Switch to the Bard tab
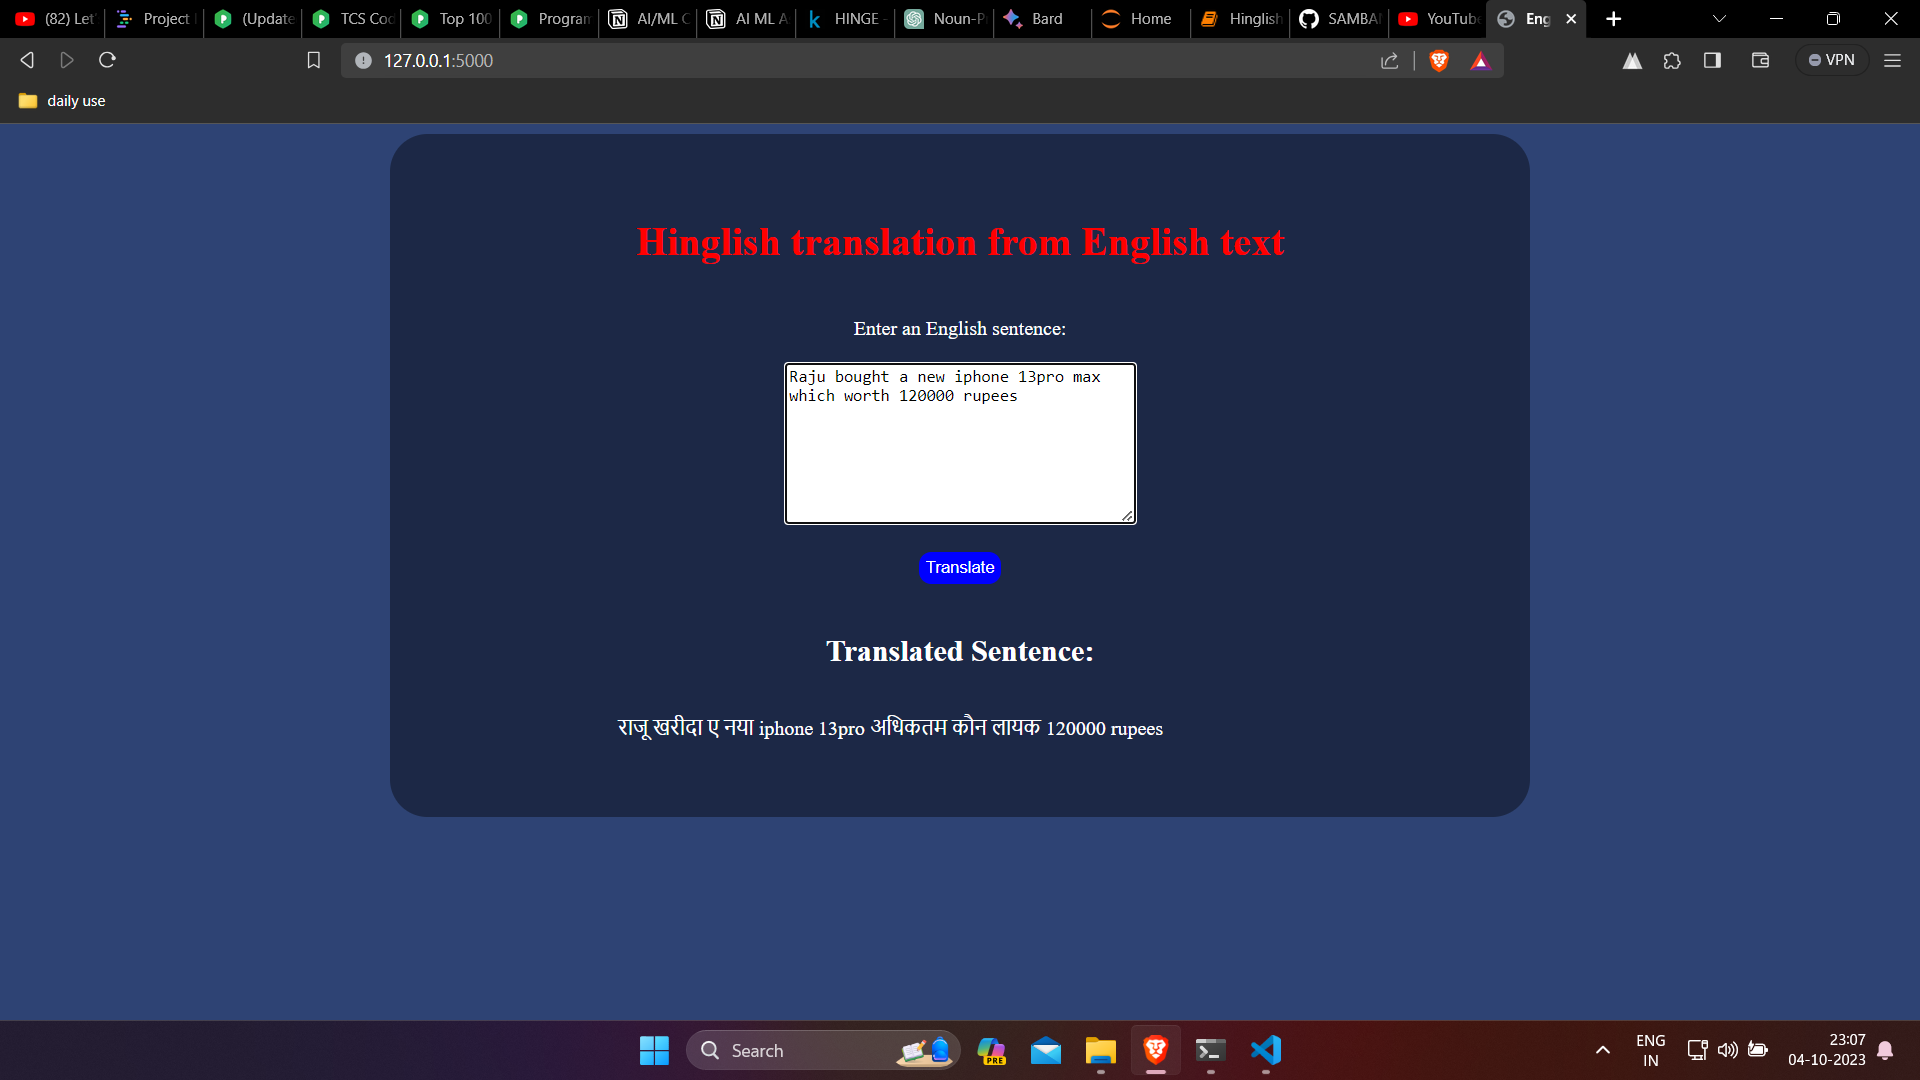This screenshot has height=1080, width=1920. click(1040, 18)
